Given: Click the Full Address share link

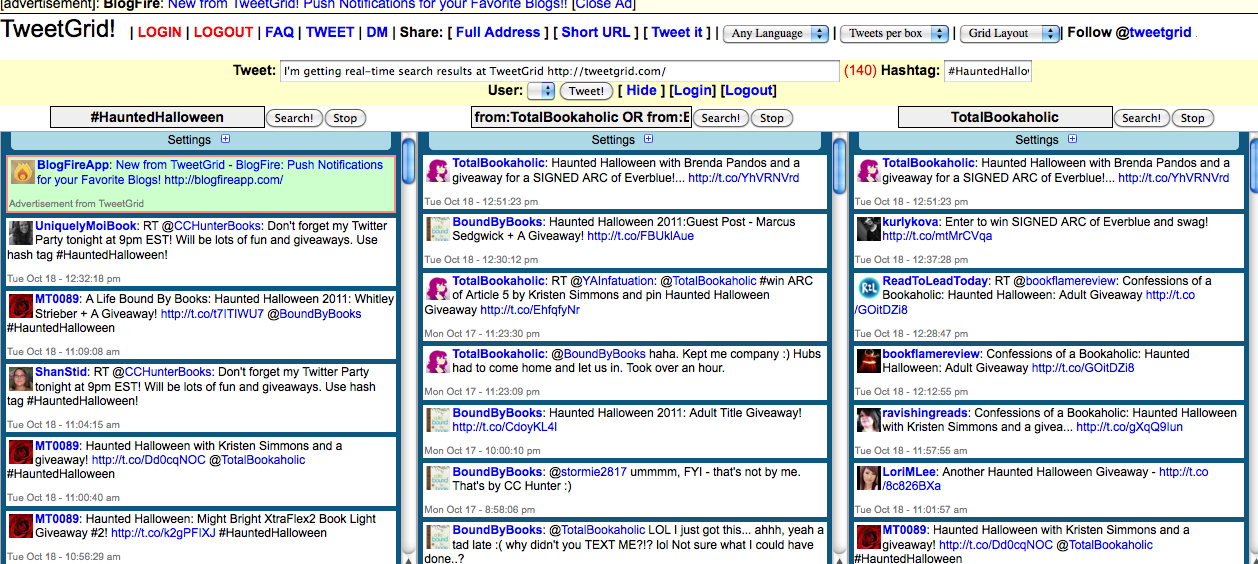Looking at the screenshot, I should (498, 32).
